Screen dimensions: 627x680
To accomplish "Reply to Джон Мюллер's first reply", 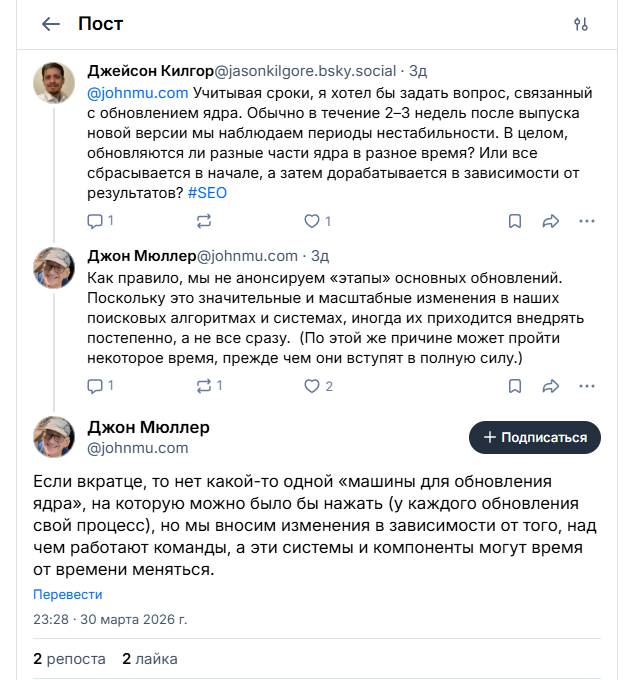I will 96,385.
